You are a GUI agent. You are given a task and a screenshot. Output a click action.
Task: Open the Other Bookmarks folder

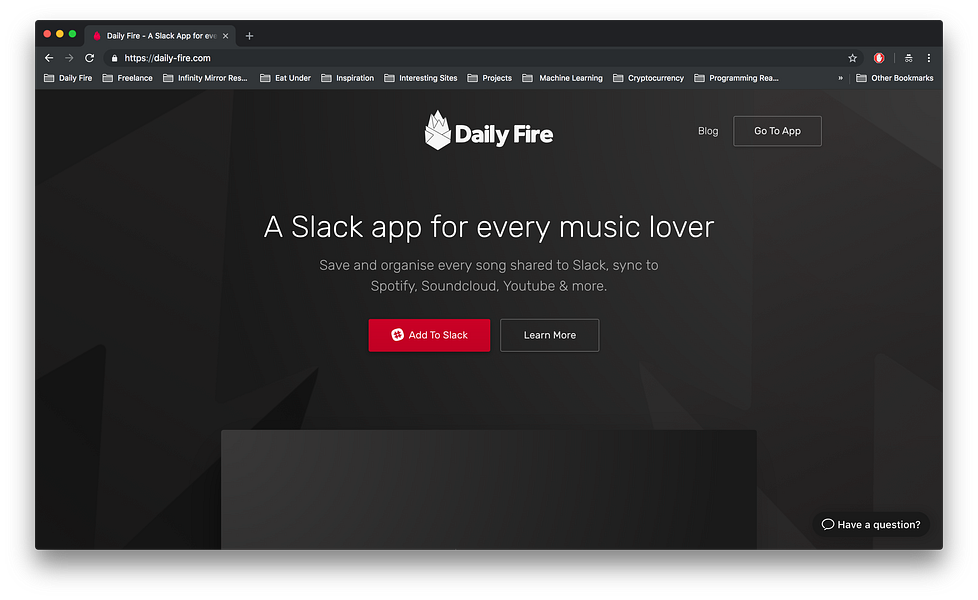(895, 78)
